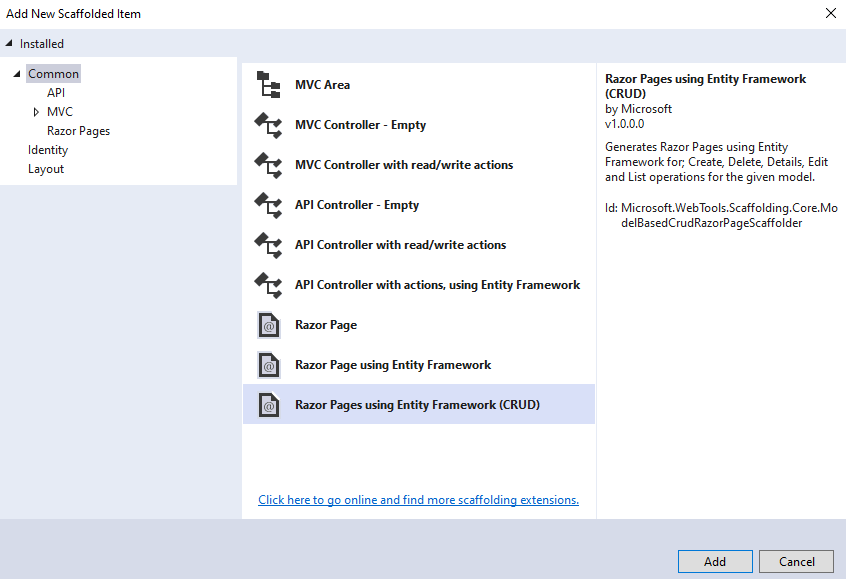The image size is (846, 579).
Task: Choose API Controller - Empty label
Action: click(x=357, y=205)
